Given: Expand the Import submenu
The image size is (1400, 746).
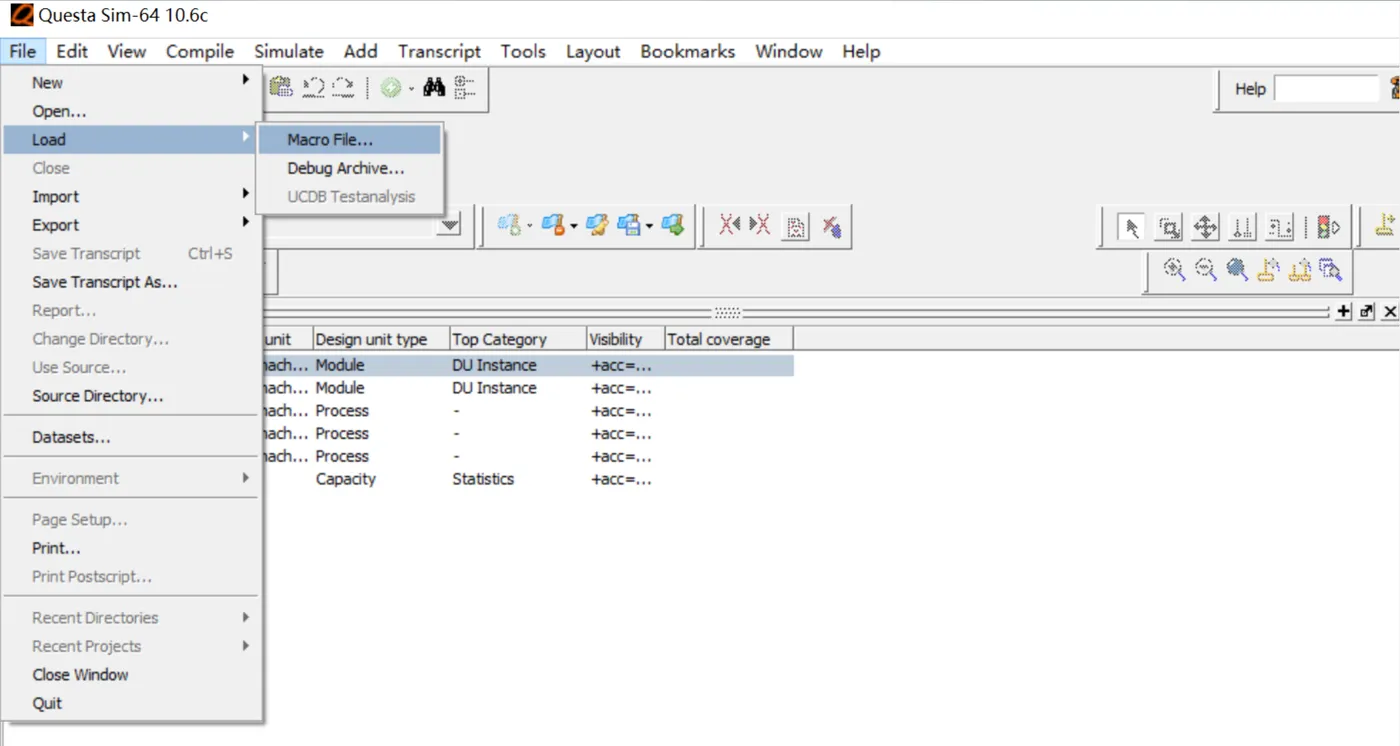Looking at the screenshot, I should point(132,197).
